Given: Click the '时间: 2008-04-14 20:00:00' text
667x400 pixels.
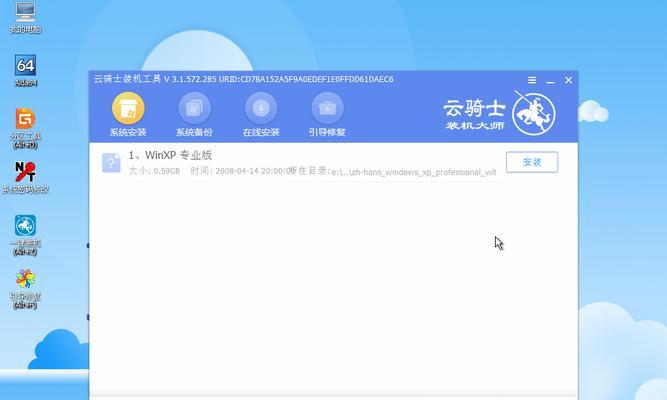Looking at the screenshot, I should pos(242,171).
